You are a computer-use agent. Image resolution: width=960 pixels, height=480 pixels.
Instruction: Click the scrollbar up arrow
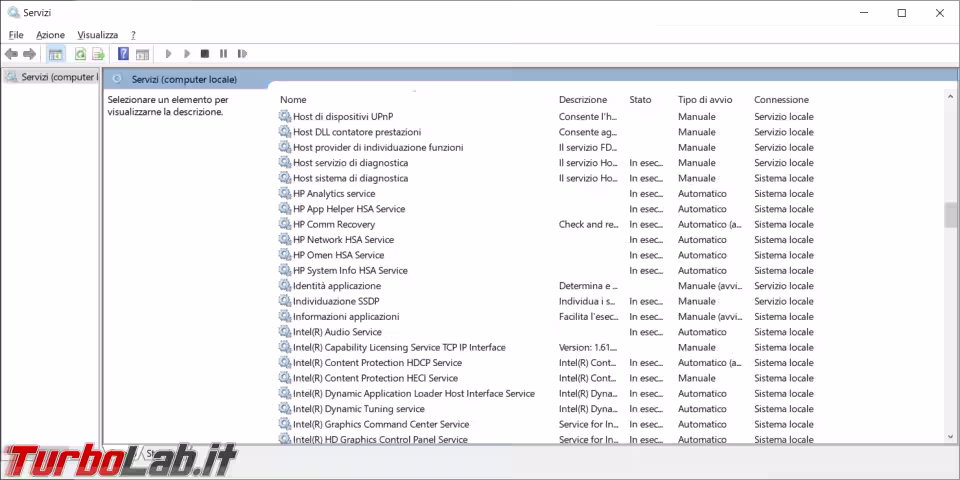coord(950,96)
